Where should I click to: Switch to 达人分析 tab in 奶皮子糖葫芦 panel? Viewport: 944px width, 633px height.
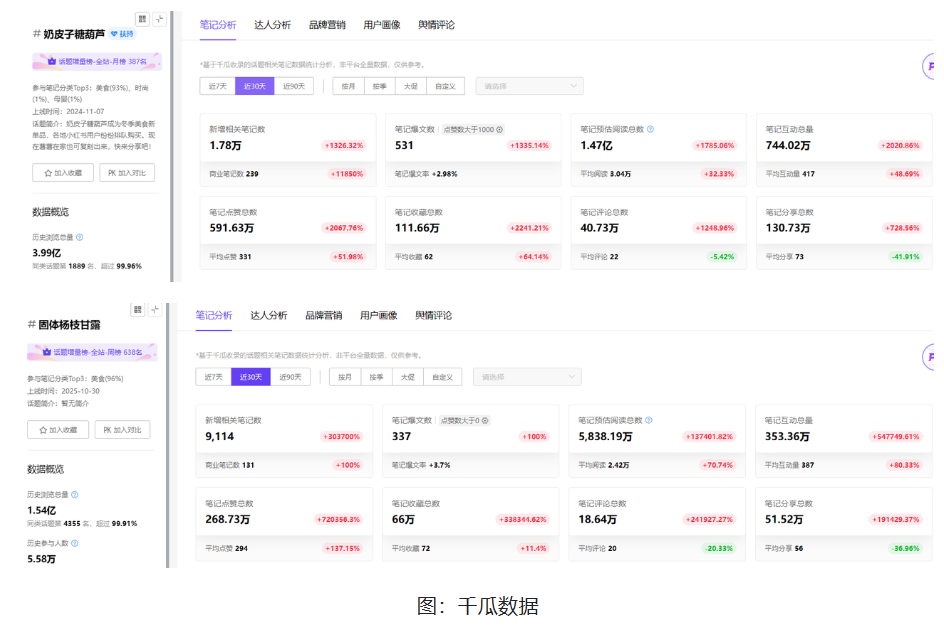point(272,24)
